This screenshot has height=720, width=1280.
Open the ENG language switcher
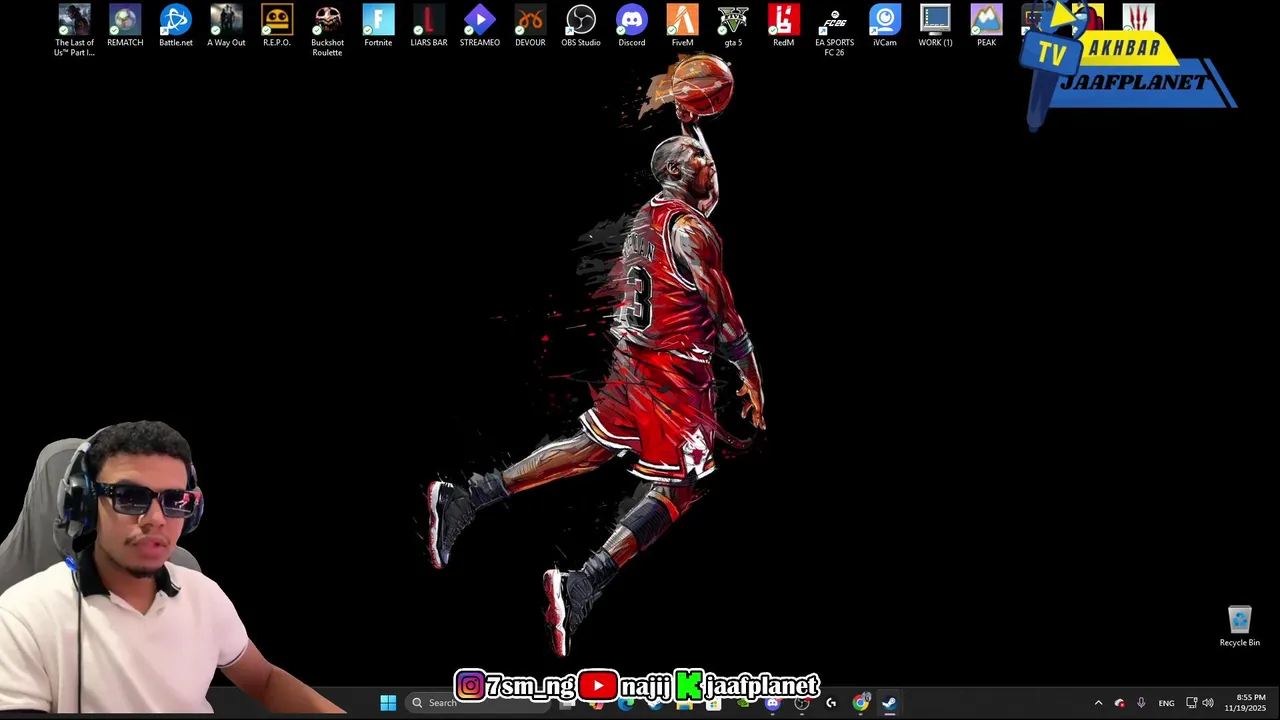pos(1166,703)
